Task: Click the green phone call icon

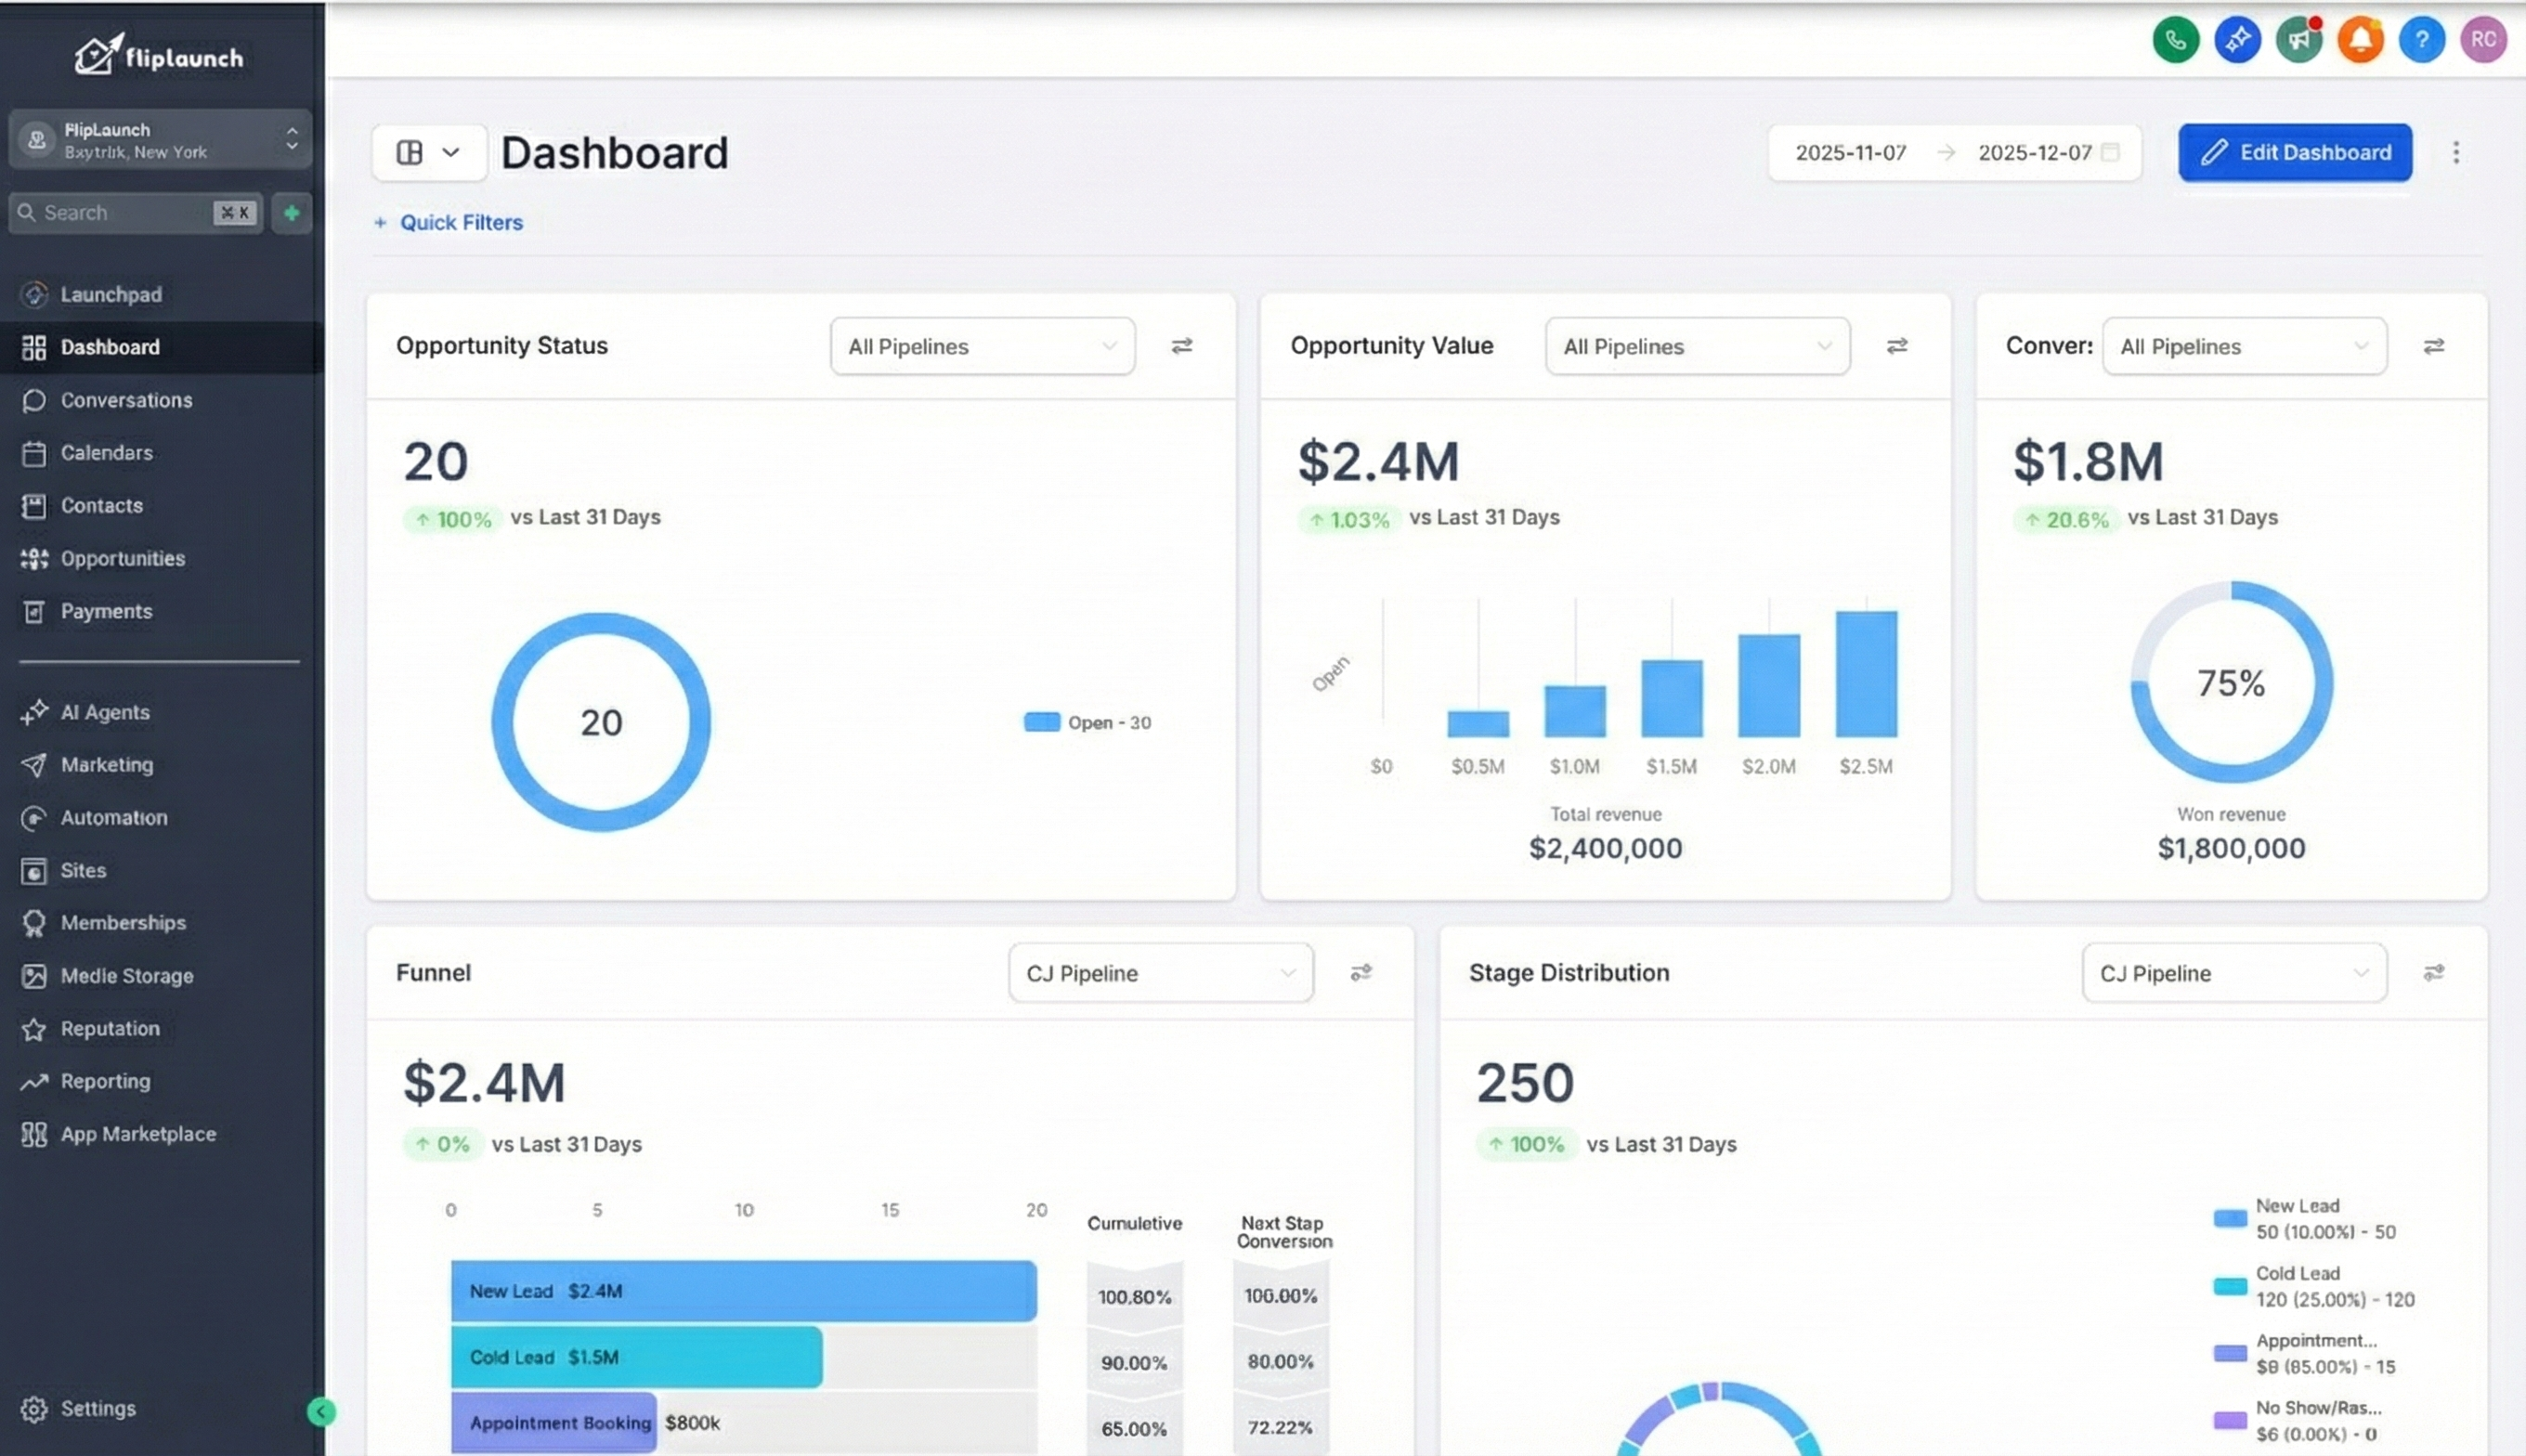Action: pos(2175,40)
